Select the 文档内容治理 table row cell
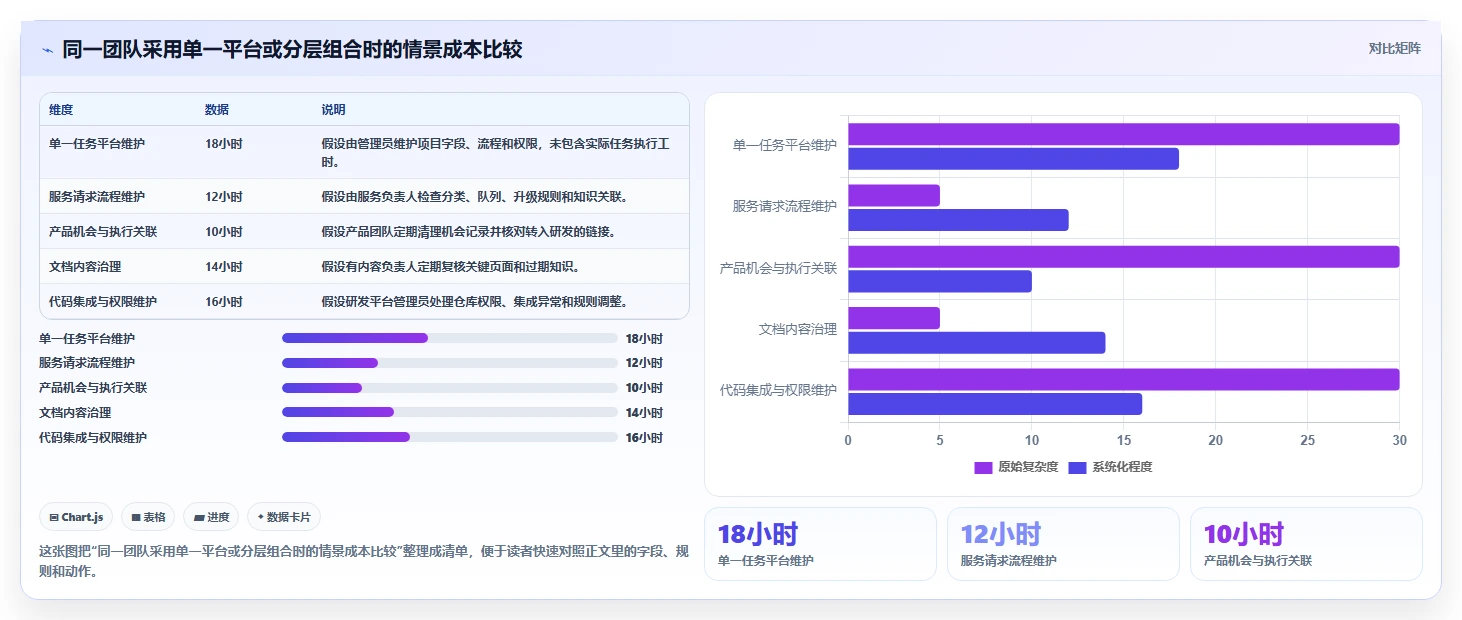The height and width of the screenshot is (620, 1462). coord(85,266)
